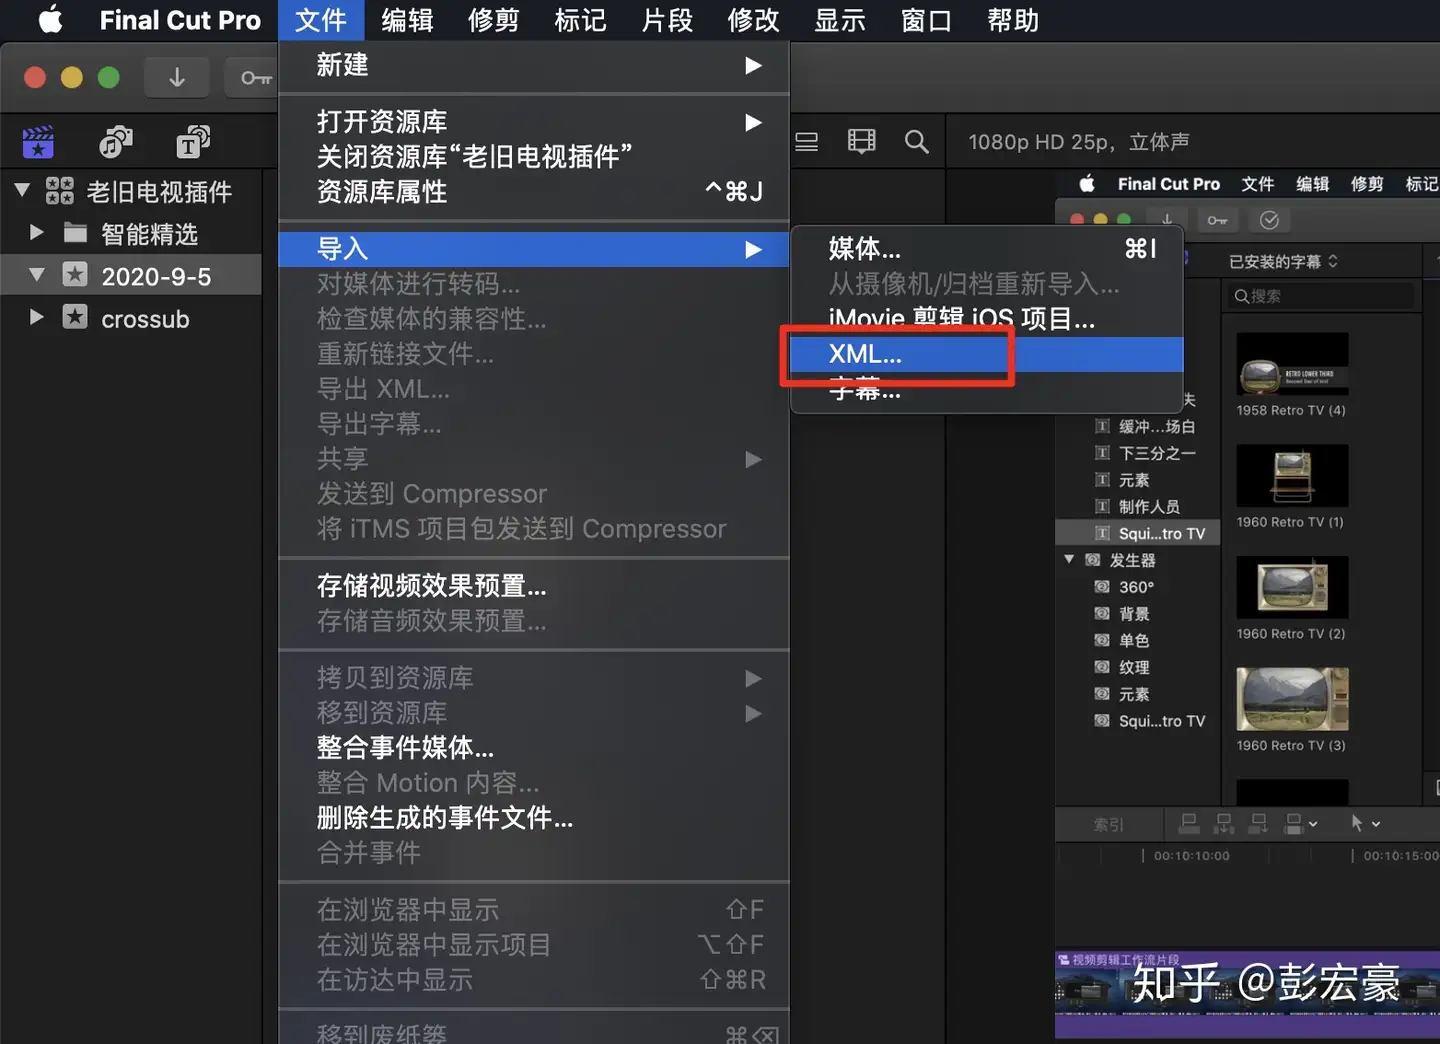Click the Apple logo in menu bar
1440x1044 pixels.
[x=50, y=20]
